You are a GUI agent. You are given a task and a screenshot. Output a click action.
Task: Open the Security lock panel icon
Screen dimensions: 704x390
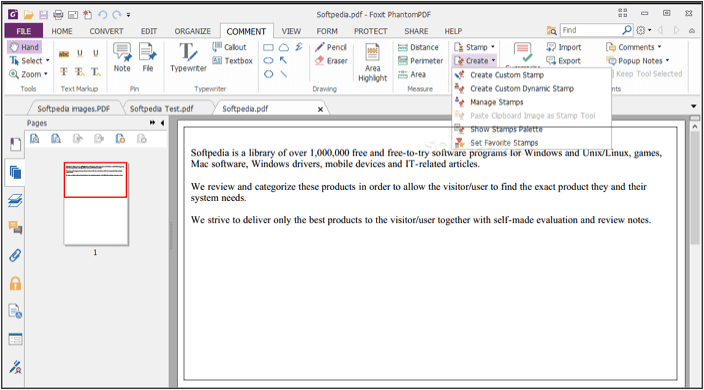pos(15,283)
